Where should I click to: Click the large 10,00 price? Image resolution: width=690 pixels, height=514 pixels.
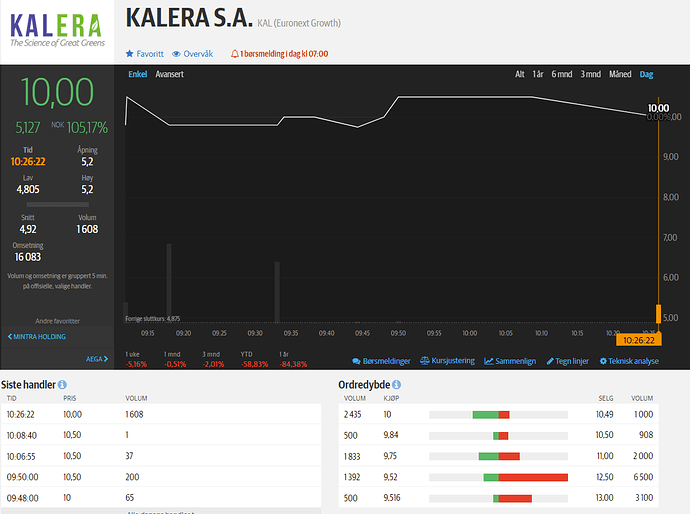[x=57, y=92]
